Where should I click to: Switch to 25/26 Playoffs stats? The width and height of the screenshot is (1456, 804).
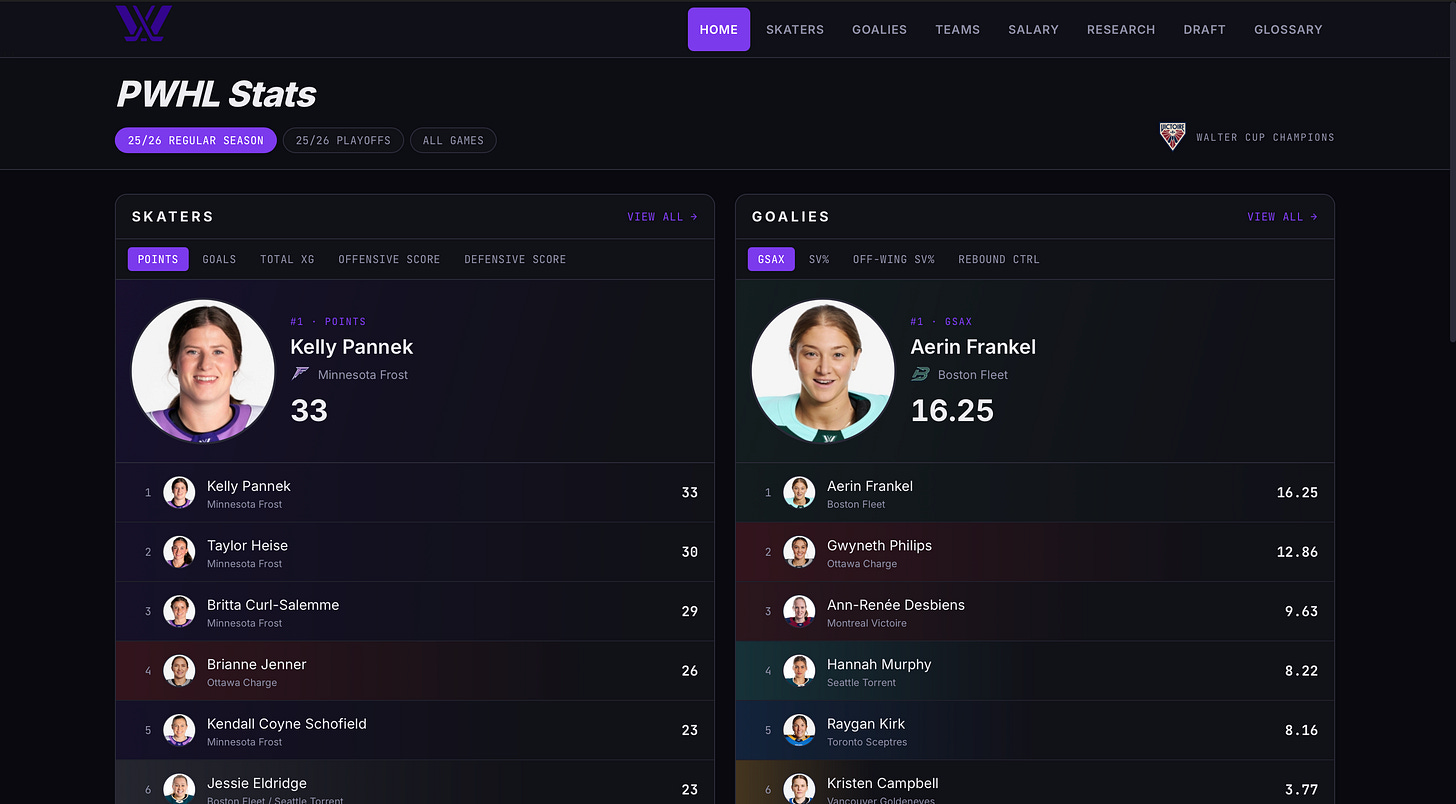[x=344, y=140]
